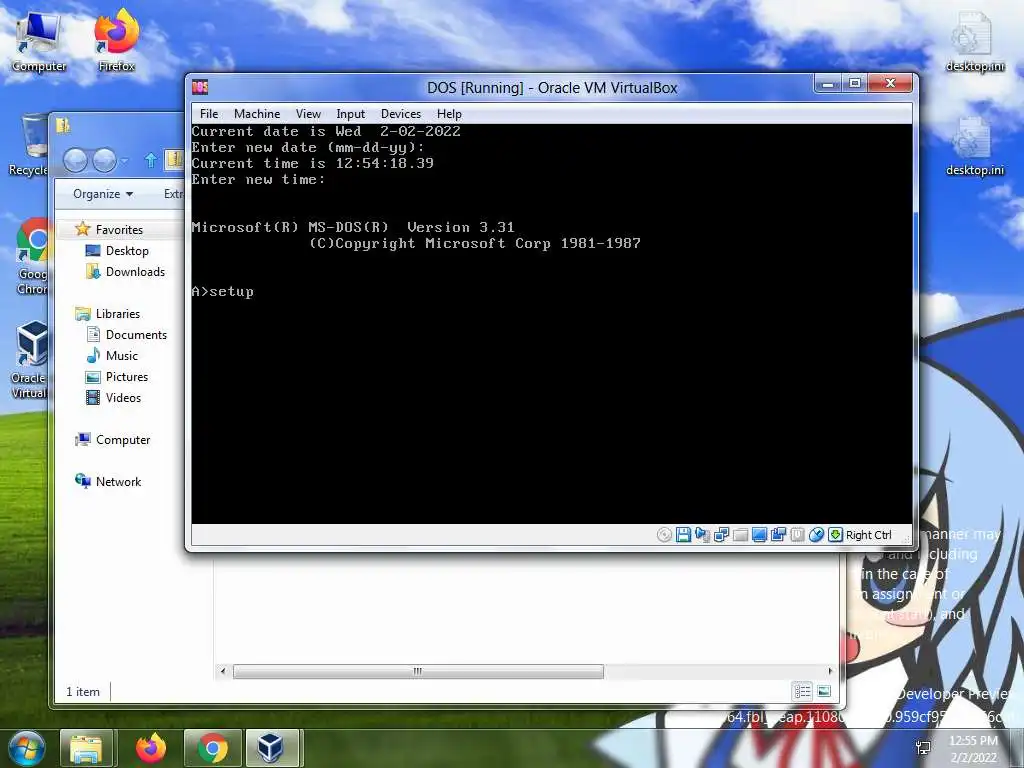Open the Input menu in VirtualBox
The width and height of the screenshot is (1024, 768).
(350, 114)
